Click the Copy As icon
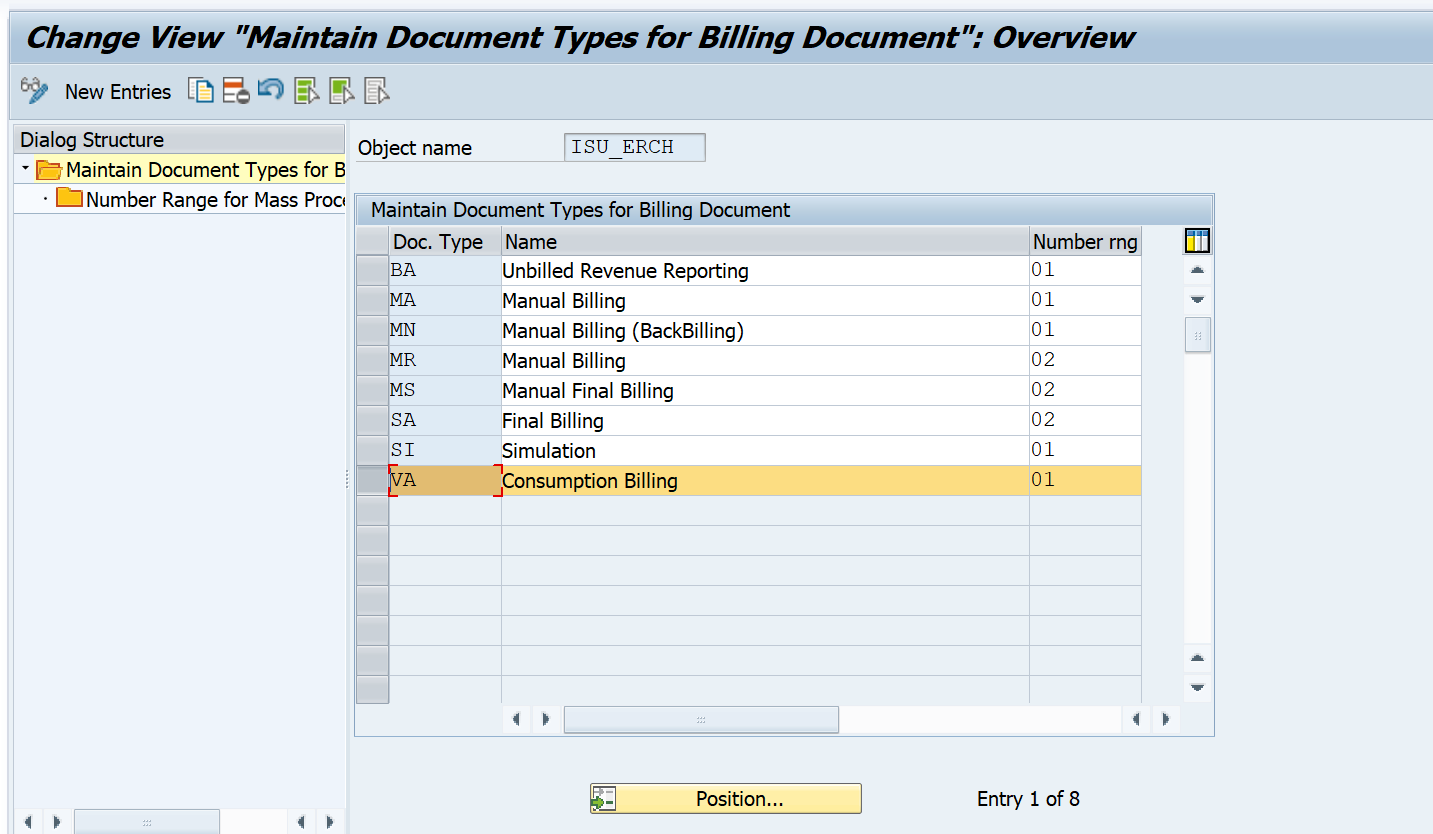The height and width of the screenshot is (834, 1433). tap(201, 91)
